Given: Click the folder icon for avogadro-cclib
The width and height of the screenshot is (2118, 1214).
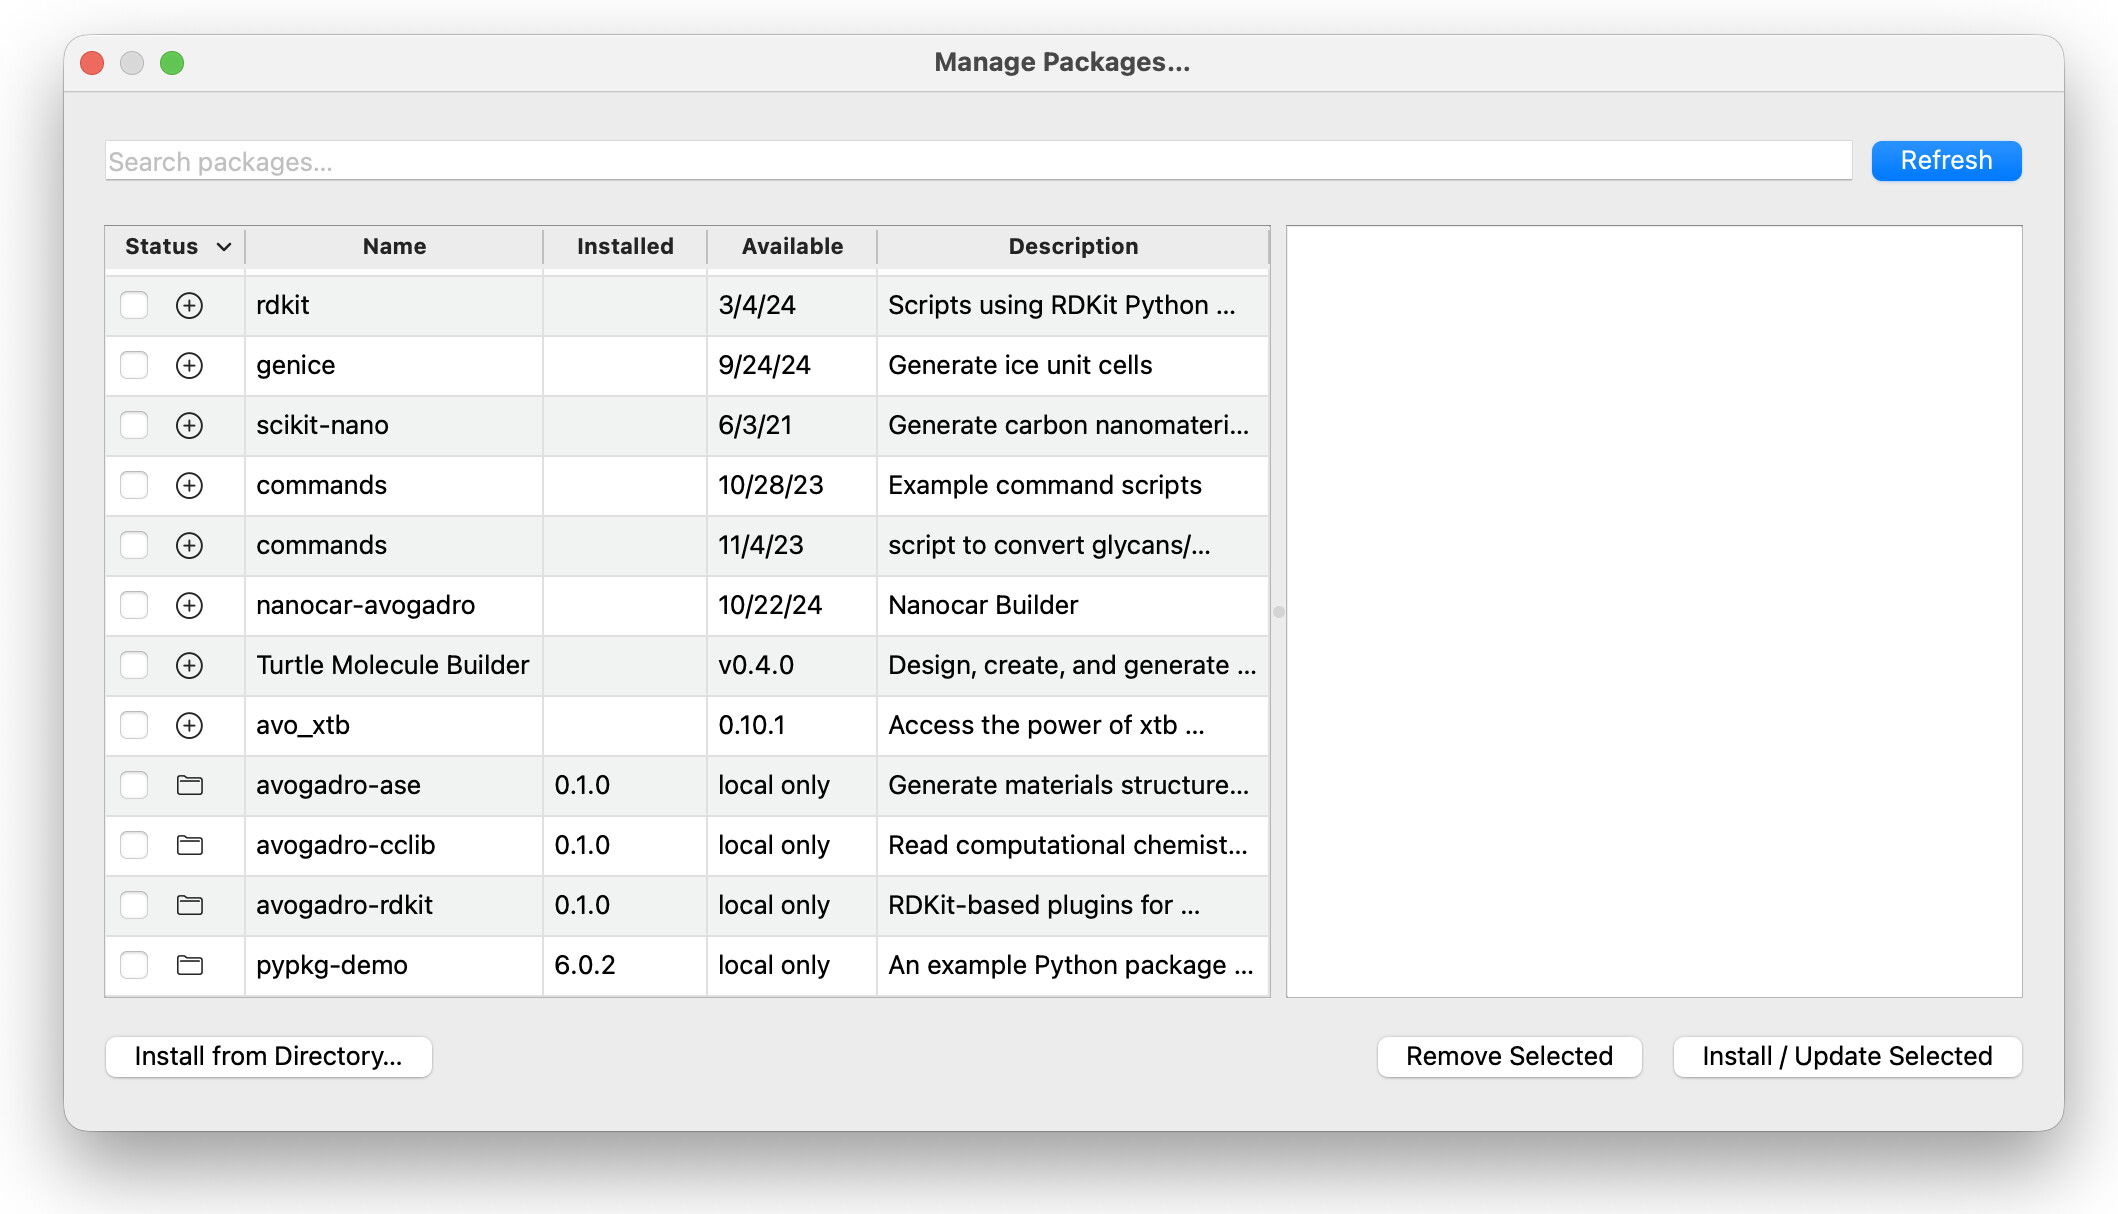Looking at the screenshot, I should (189, 845).
